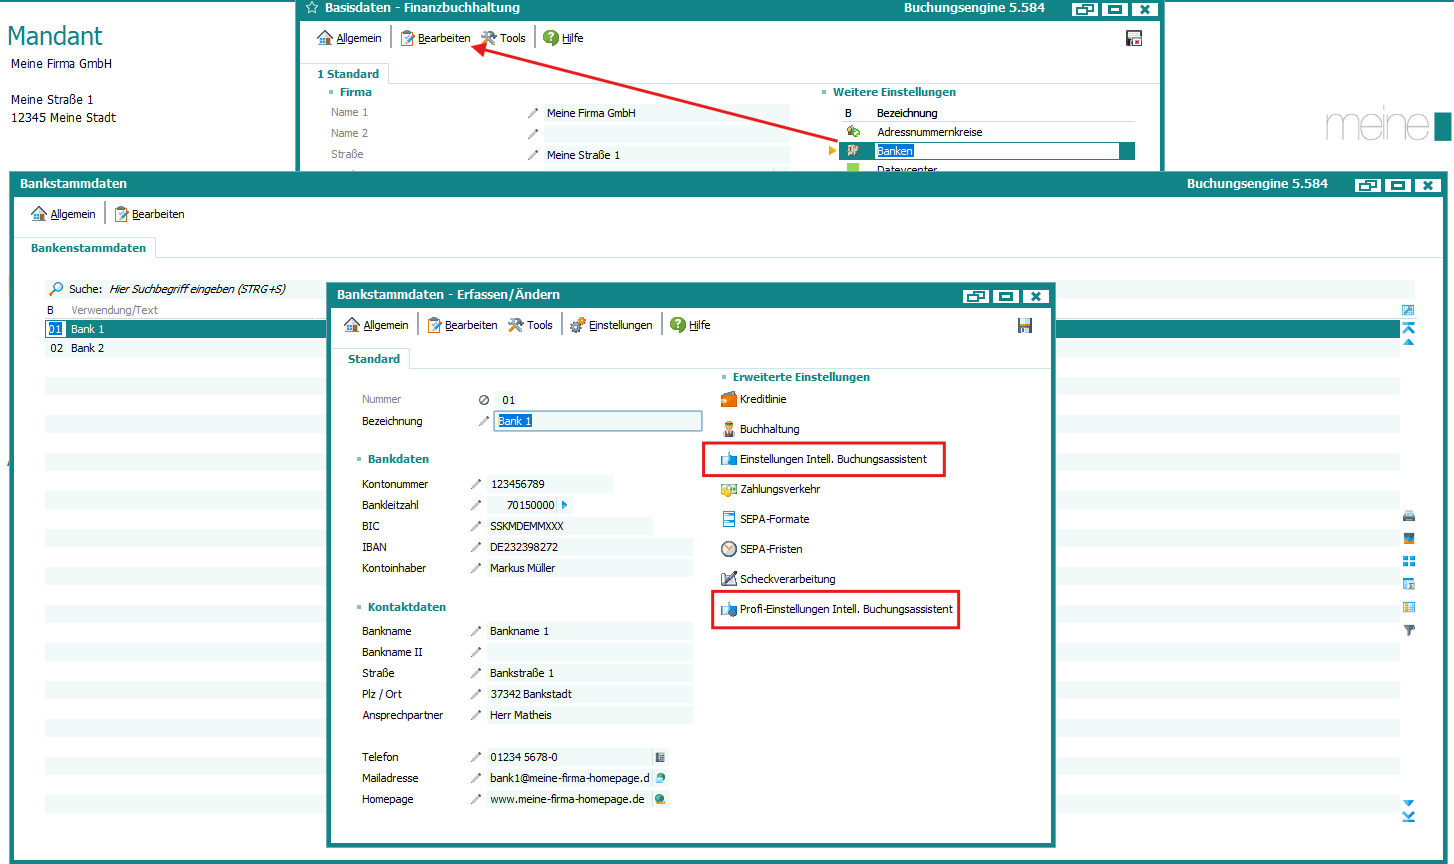The width and height of the screenshot is (1454, 864).
Task: Open Einstellungen Intell. Buchungsassistent link
Action: [x=832, y=459]
